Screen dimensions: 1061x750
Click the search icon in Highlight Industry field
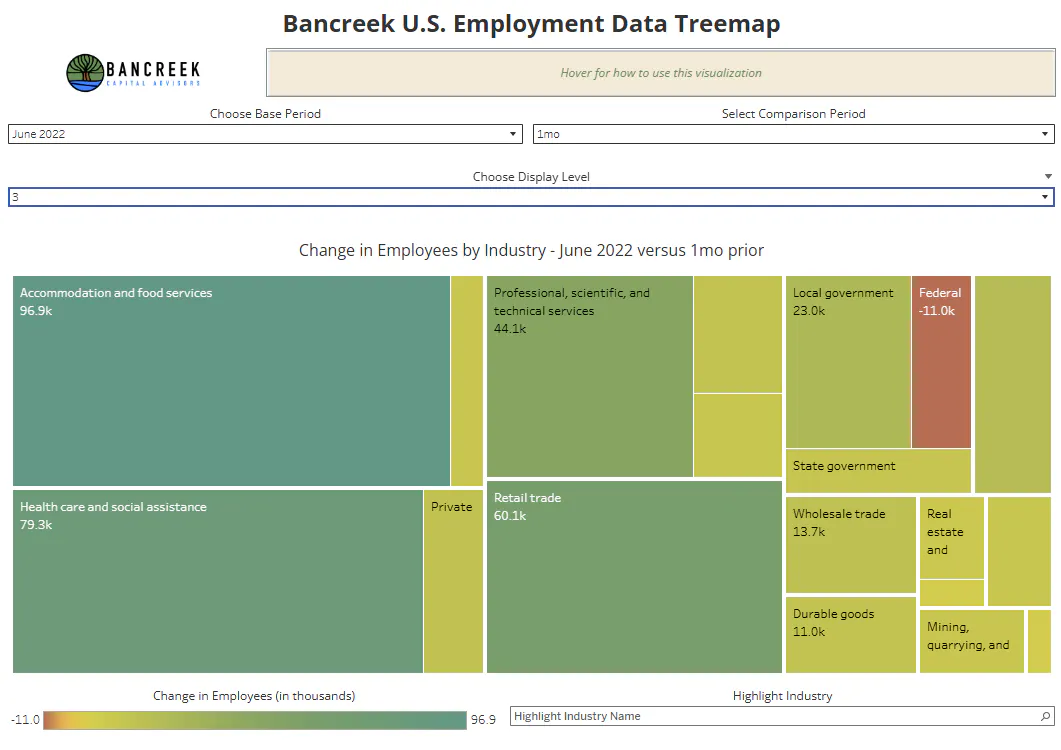click(1045, 716)
